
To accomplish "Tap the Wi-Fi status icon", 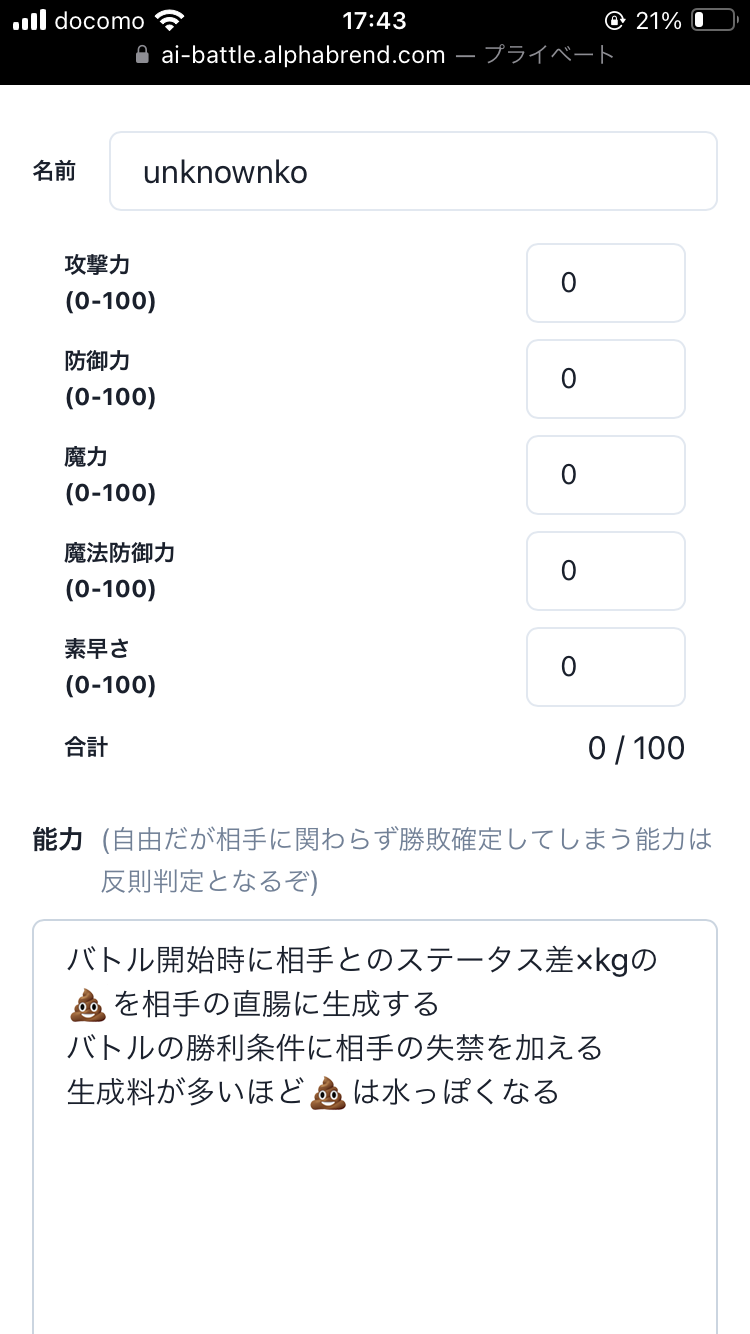I will [x=170, y=20].
